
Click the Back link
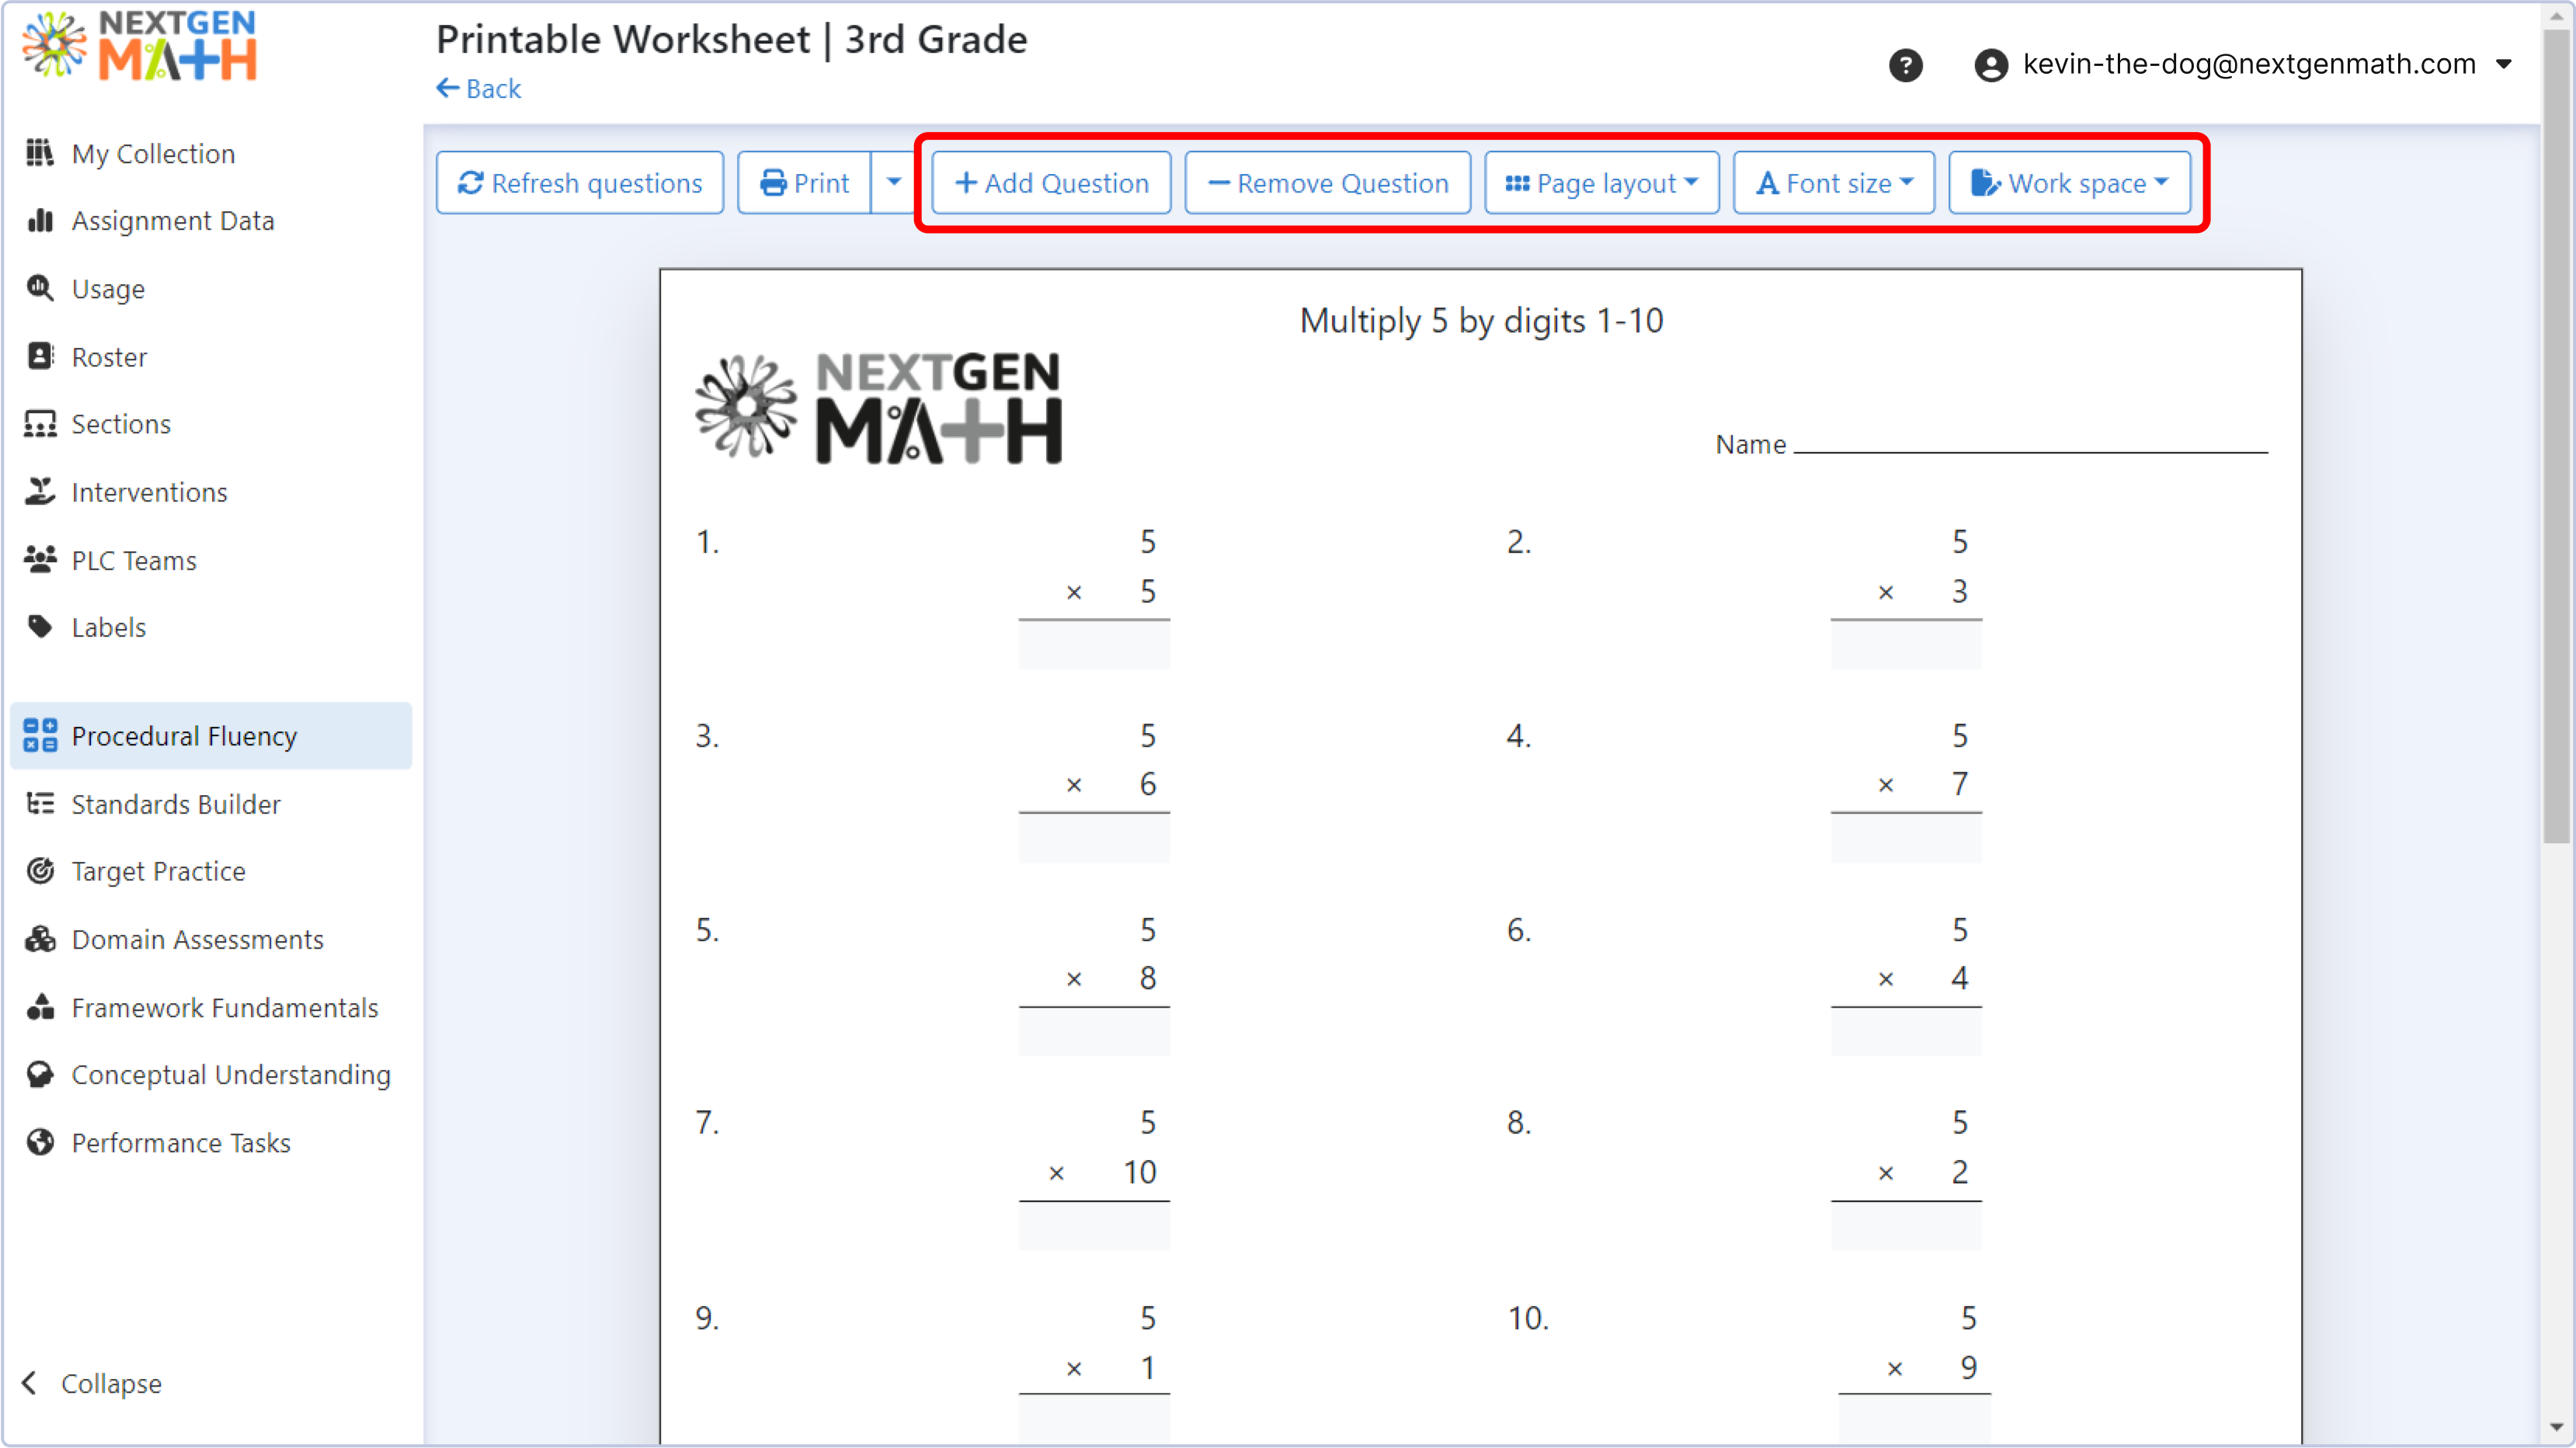479,89
